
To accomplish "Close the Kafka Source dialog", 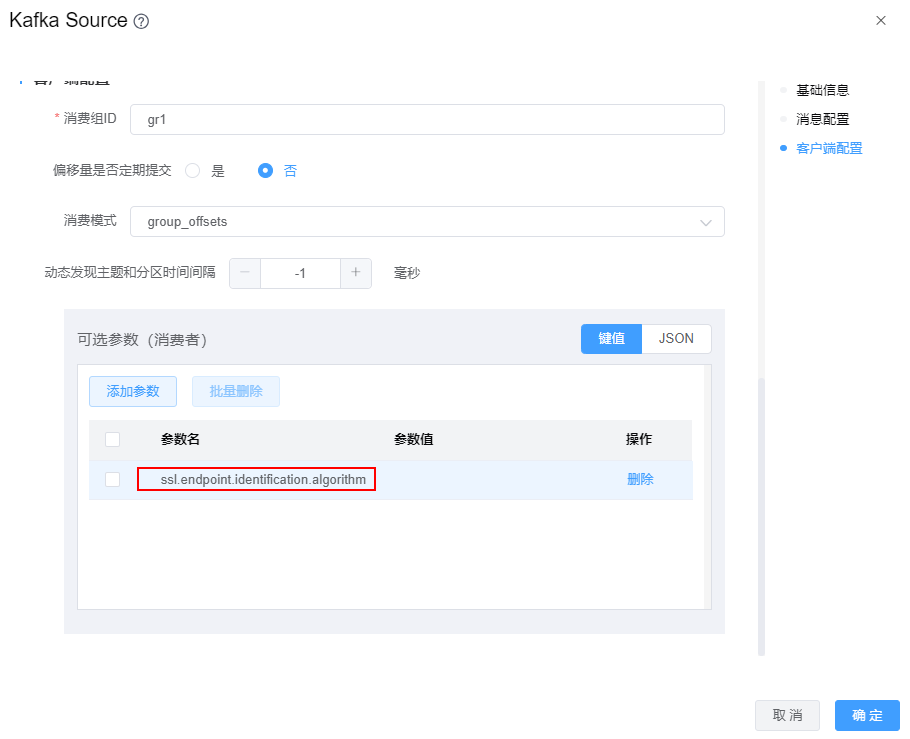I will (880, 20).
